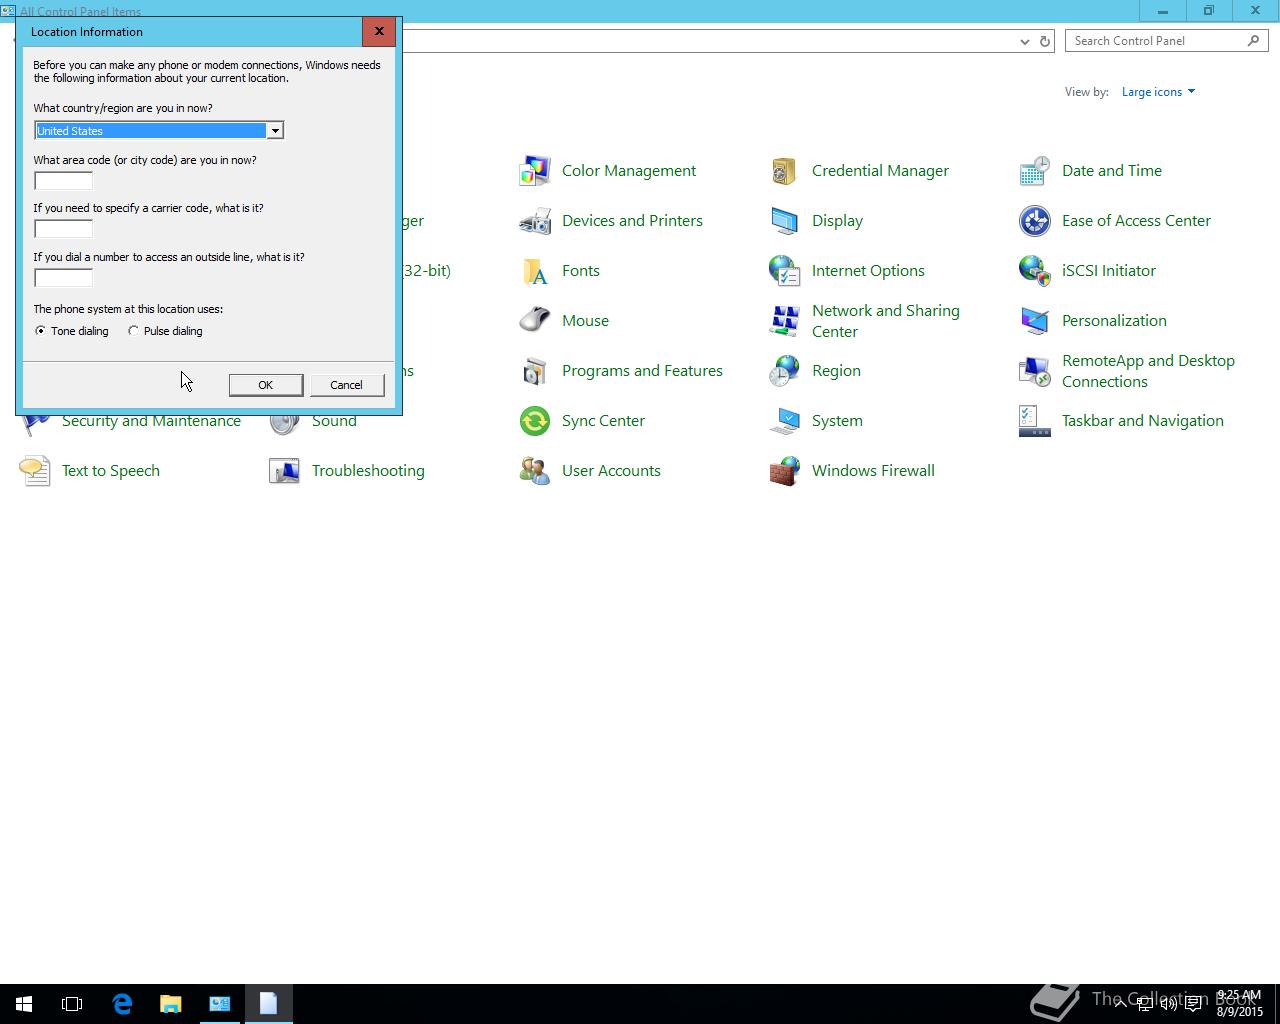
Task: Open Ease of Access Center icon
Action: (x=1035, y=221)
